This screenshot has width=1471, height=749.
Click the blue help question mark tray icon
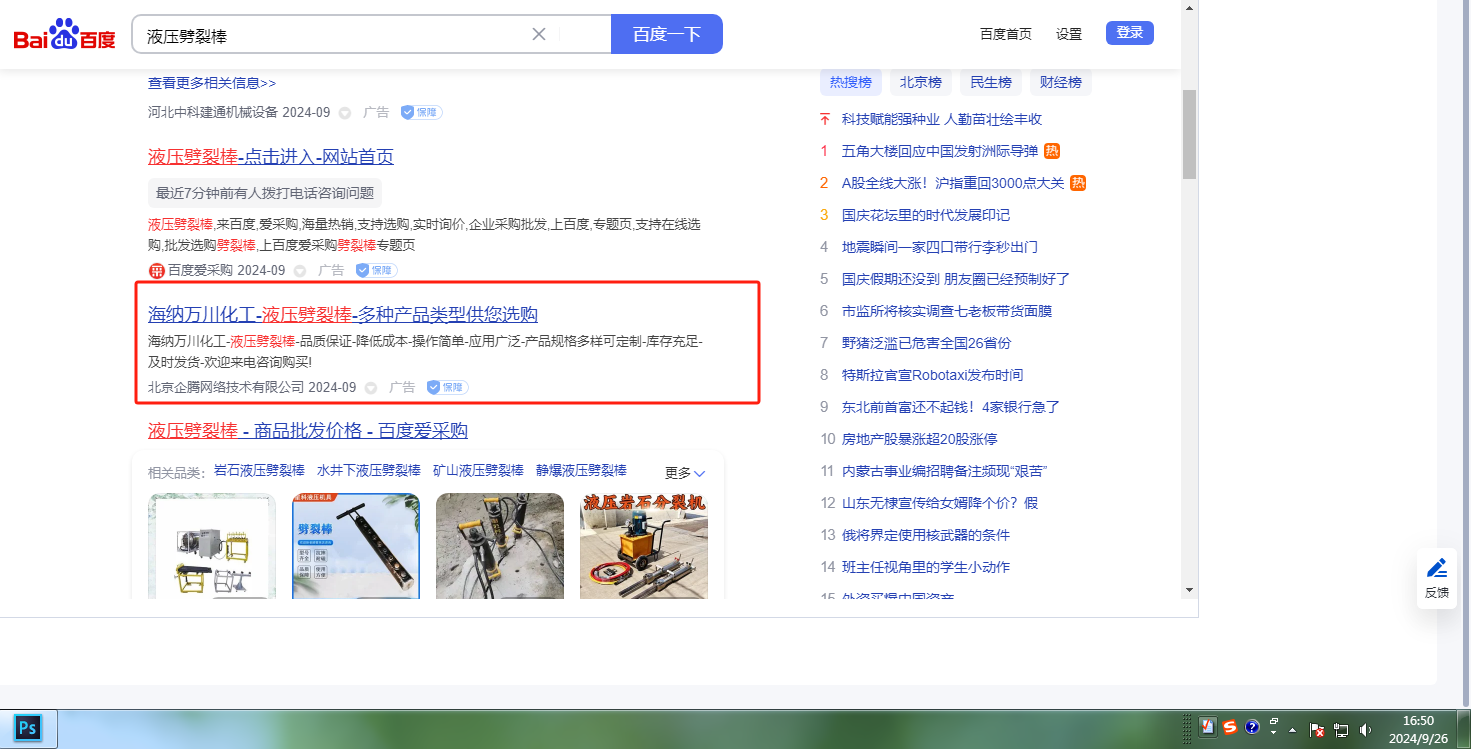pos(1252,728)
